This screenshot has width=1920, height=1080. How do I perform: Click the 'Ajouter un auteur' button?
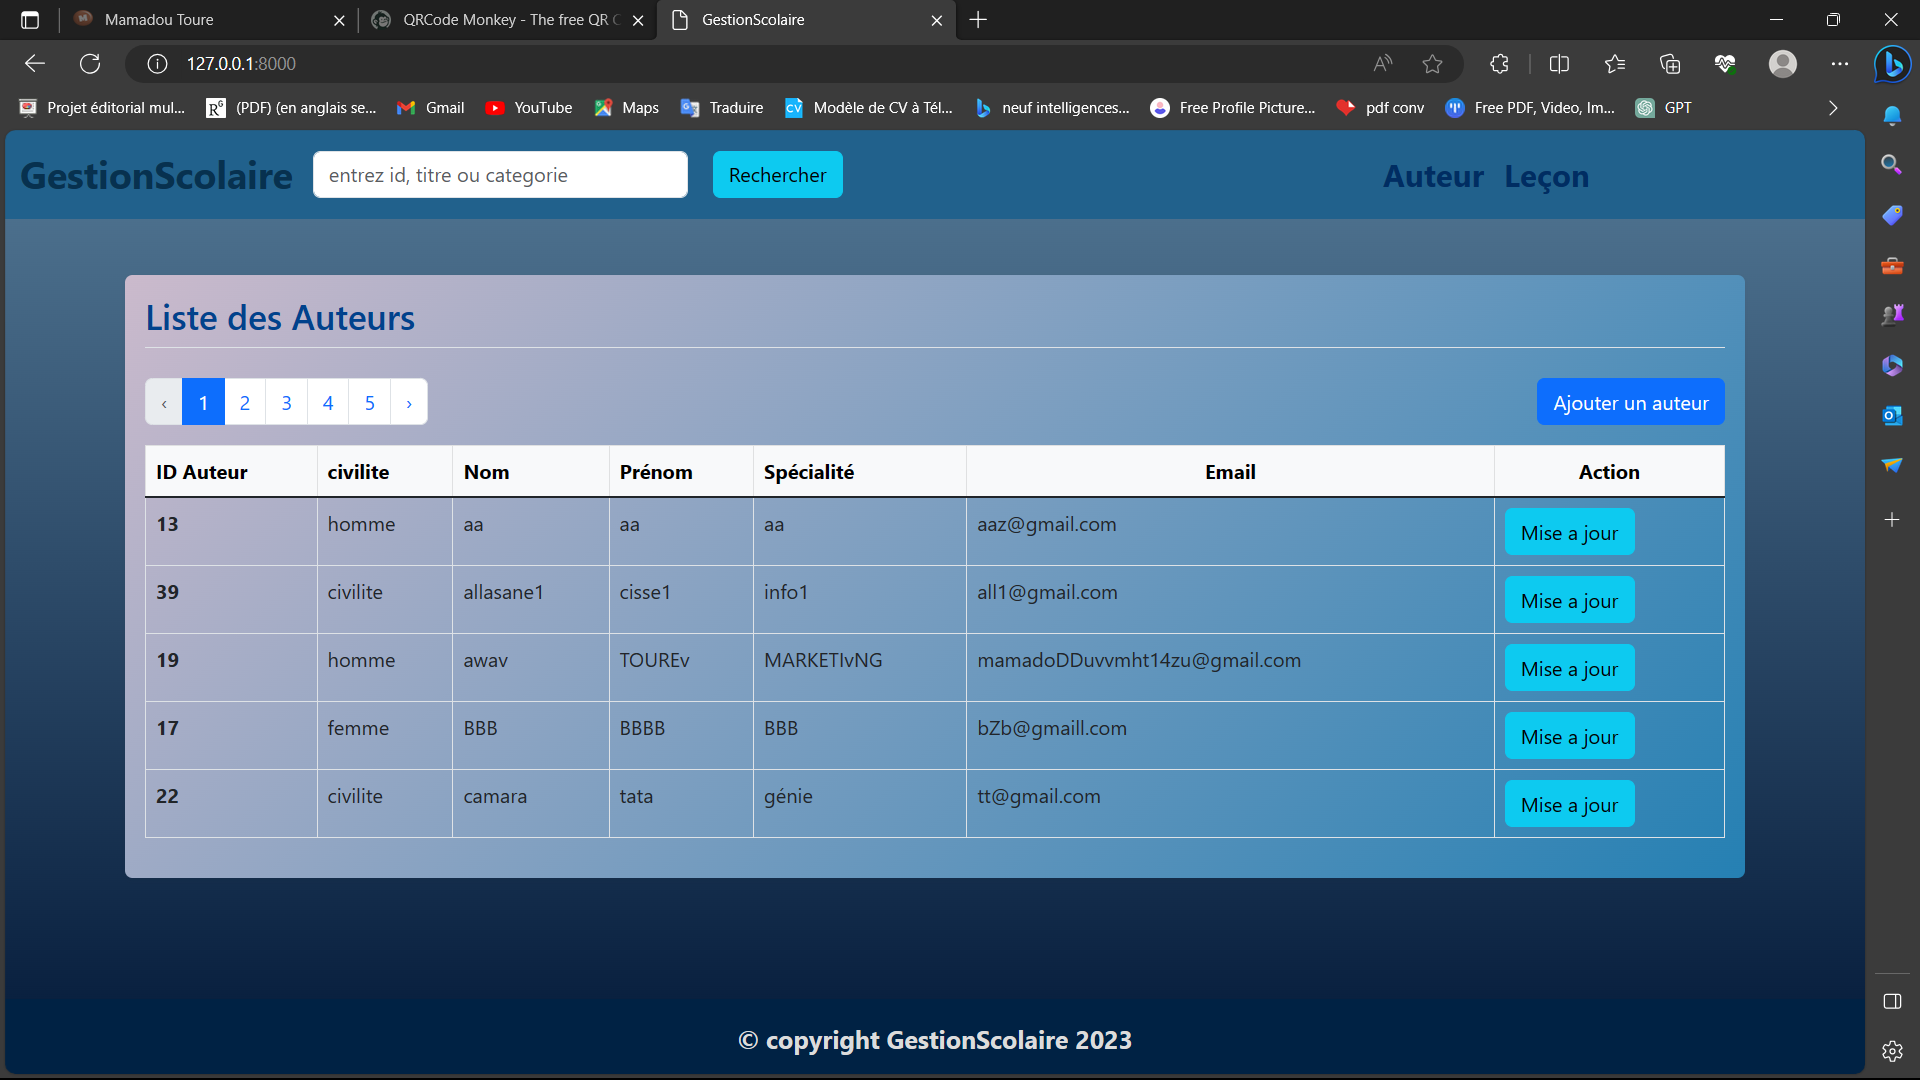point(1630,402)
